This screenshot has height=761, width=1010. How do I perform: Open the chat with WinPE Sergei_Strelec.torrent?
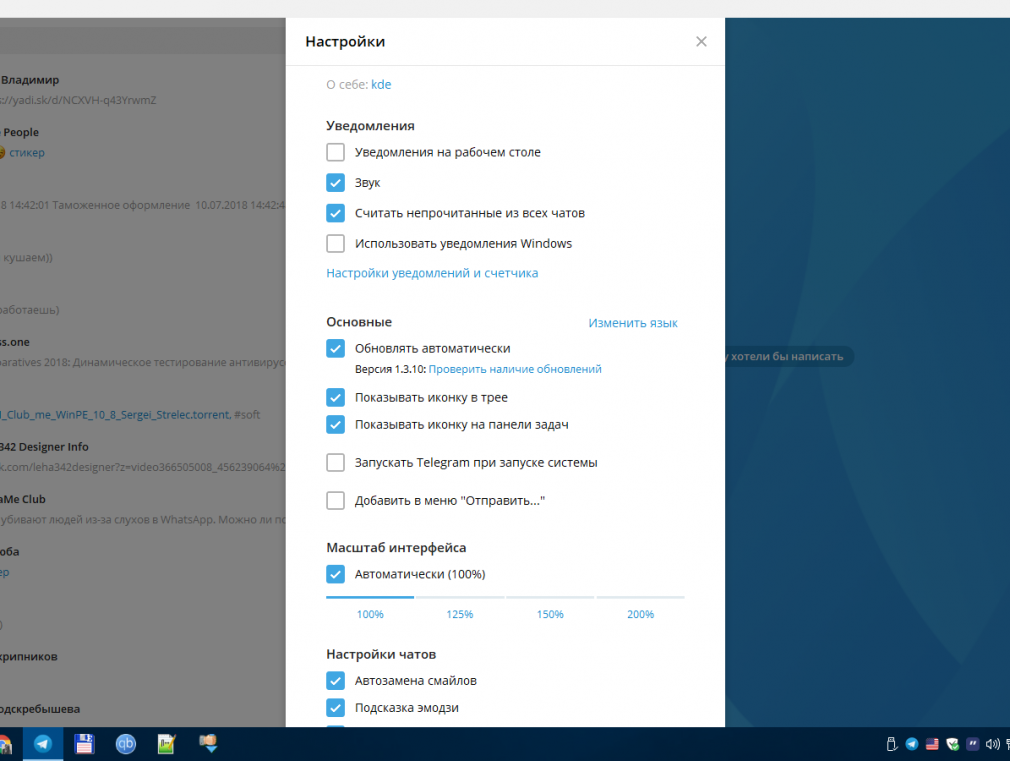142,404
